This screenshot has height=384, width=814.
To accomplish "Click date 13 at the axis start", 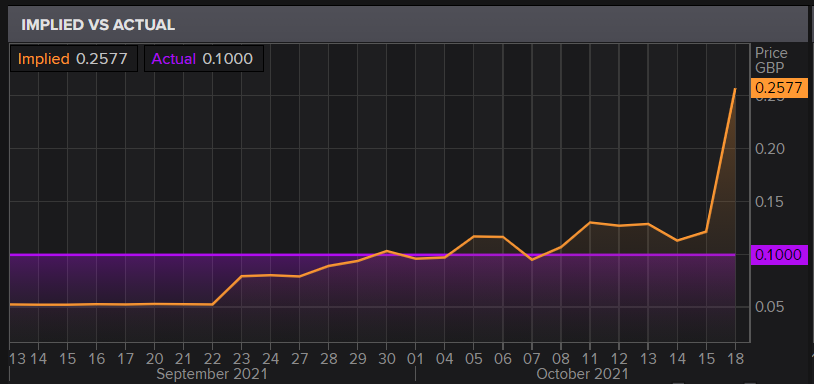I will (x=17, y=359).
